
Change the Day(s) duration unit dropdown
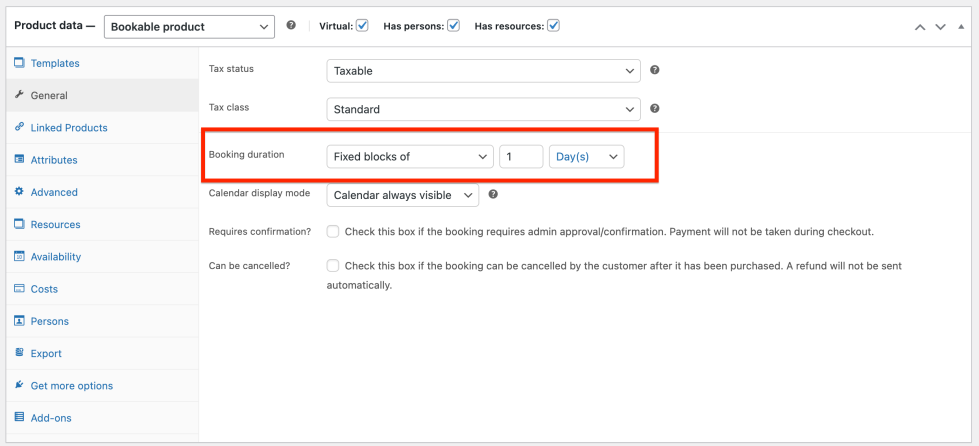(586, 157)
